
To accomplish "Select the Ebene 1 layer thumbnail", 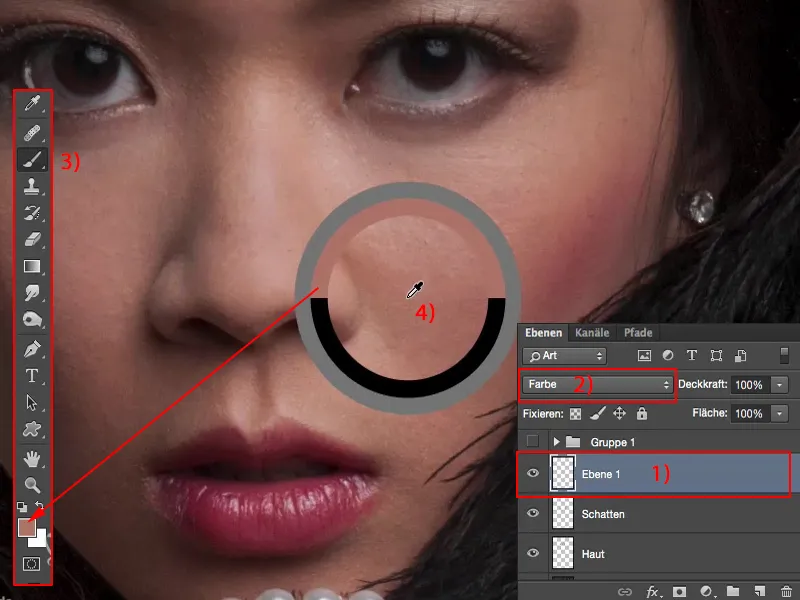I will pyautogui.click(x=563, y=474).
